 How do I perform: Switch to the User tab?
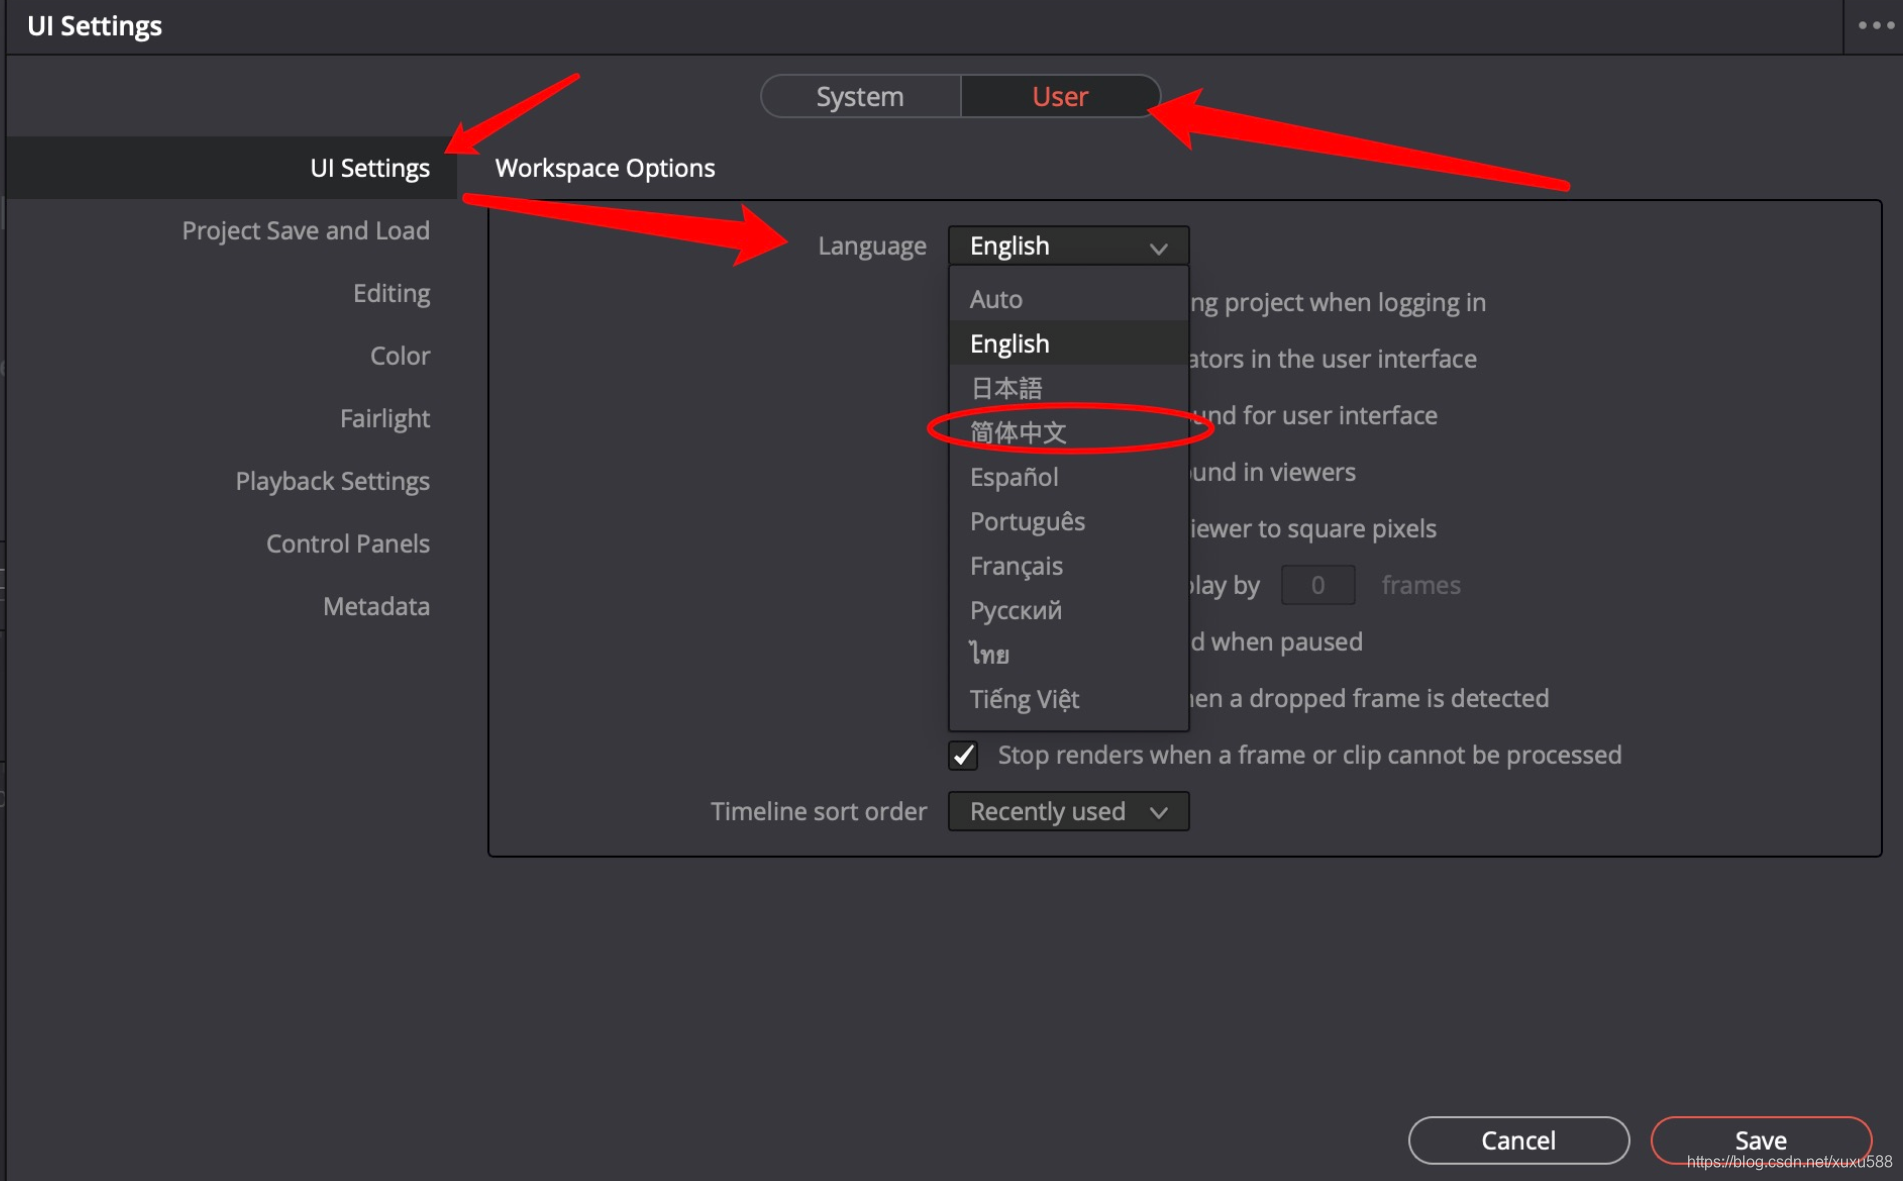pyautogui.click(x=1060, y=96)
